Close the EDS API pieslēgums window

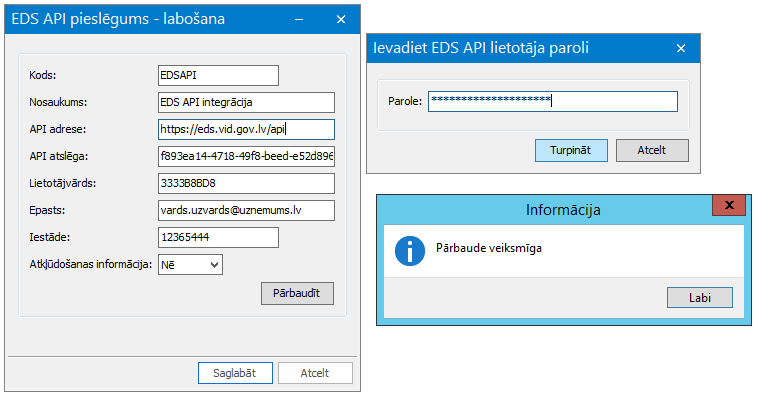(341, 20)
